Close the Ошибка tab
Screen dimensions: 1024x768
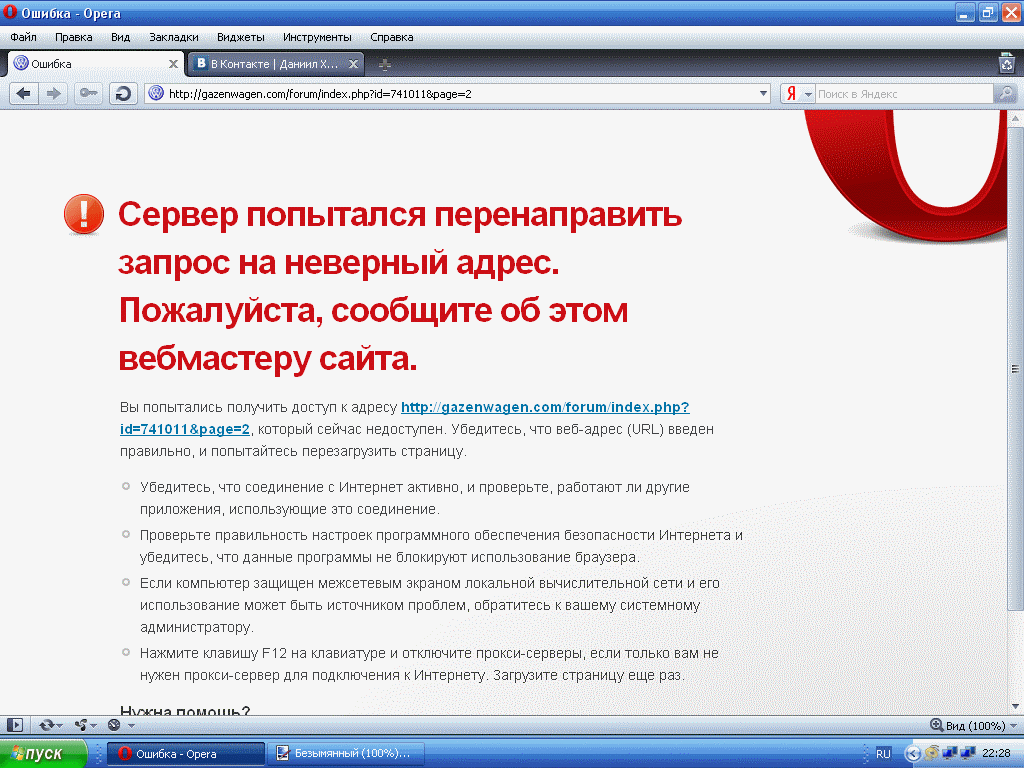tap(173, 64)
